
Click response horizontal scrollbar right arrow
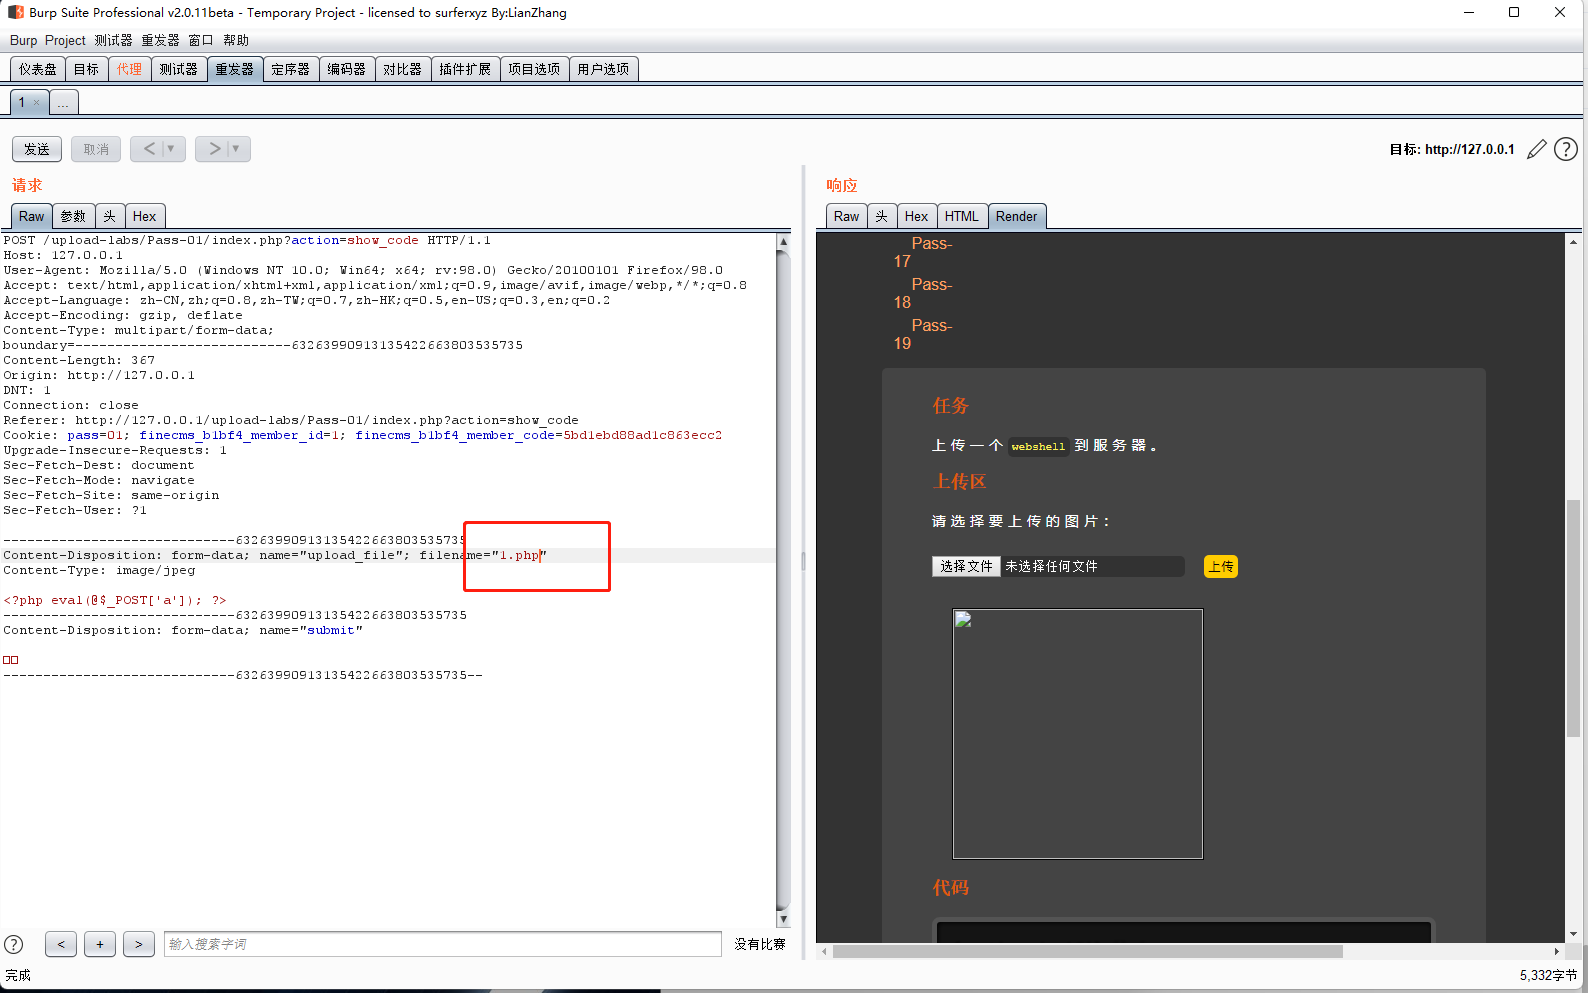(x=1557, y=951)
